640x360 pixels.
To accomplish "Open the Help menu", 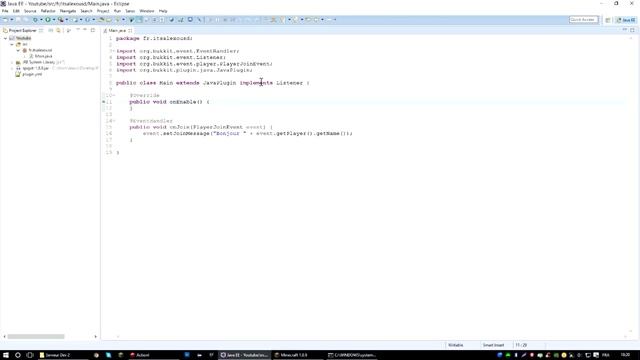I will point(163,11).
